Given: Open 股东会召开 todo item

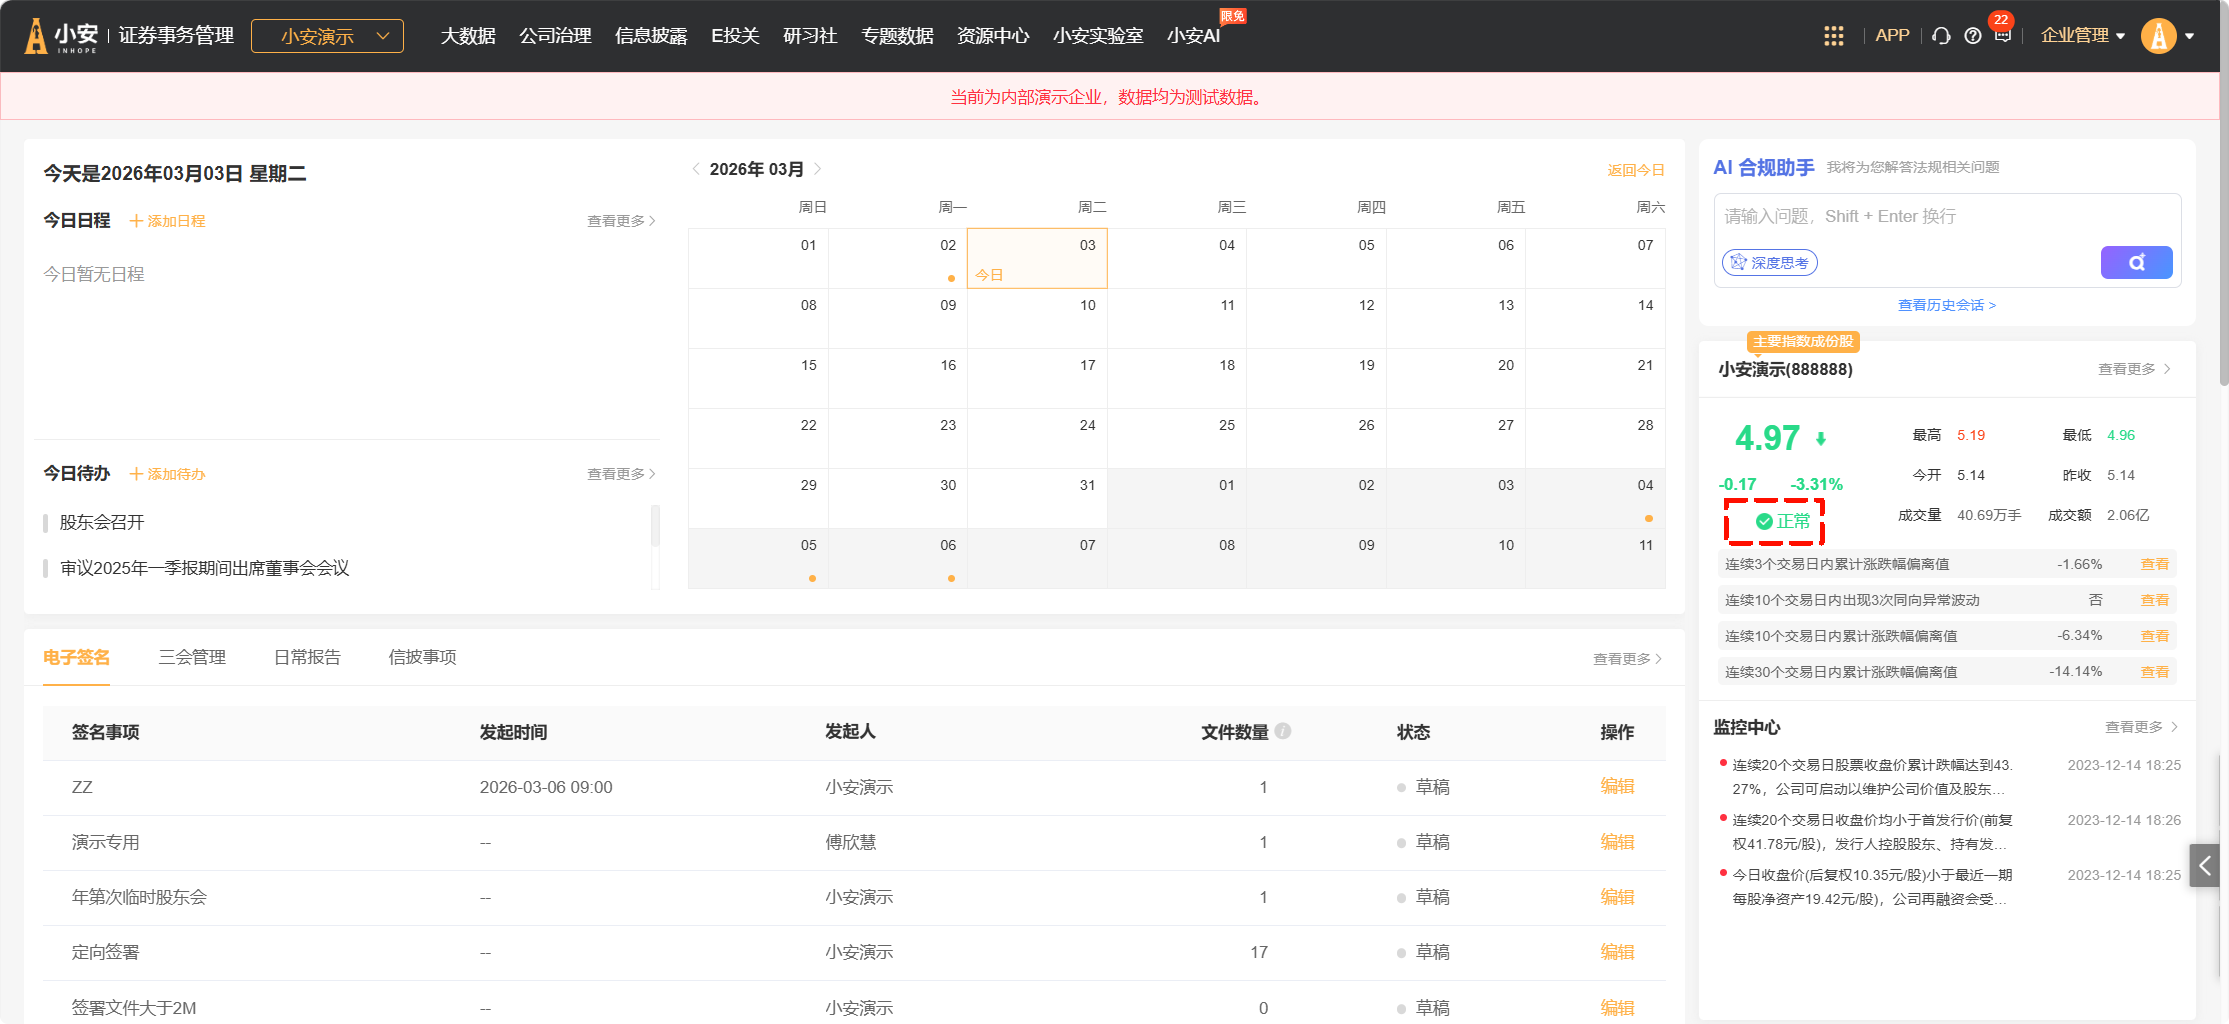Looking at the screenshot, I should click(102, 522).
